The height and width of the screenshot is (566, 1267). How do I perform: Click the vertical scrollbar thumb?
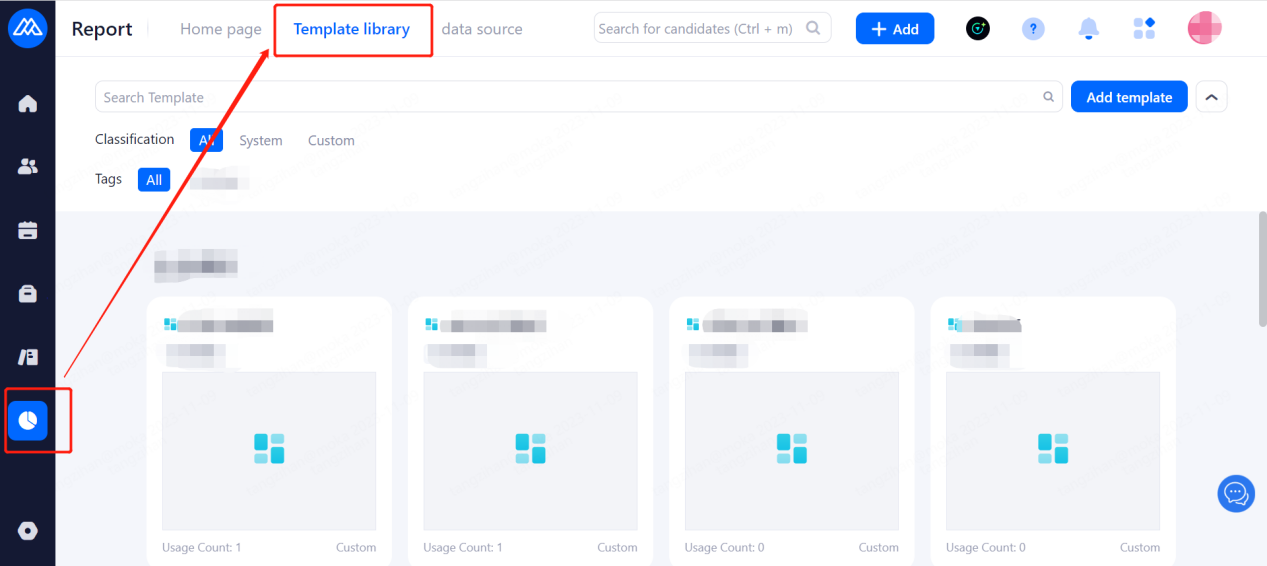coord(1262,267)
